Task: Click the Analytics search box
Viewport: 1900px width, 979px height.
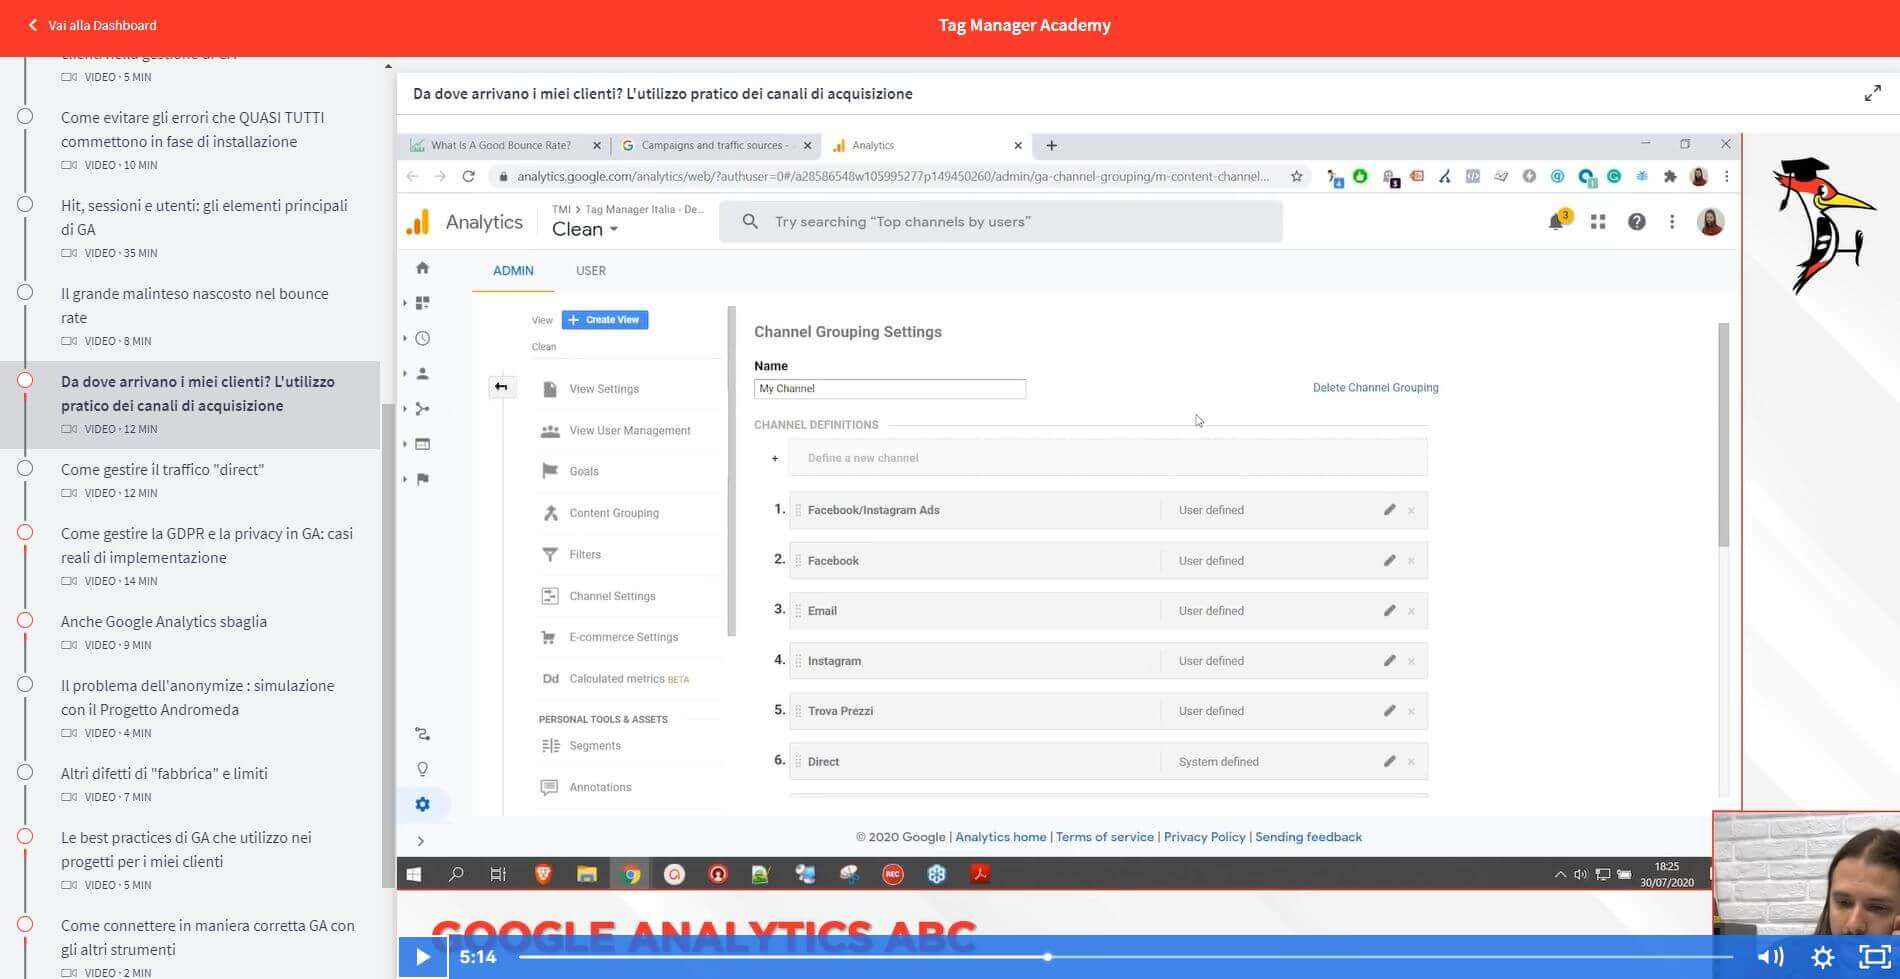Action: 1000,222
